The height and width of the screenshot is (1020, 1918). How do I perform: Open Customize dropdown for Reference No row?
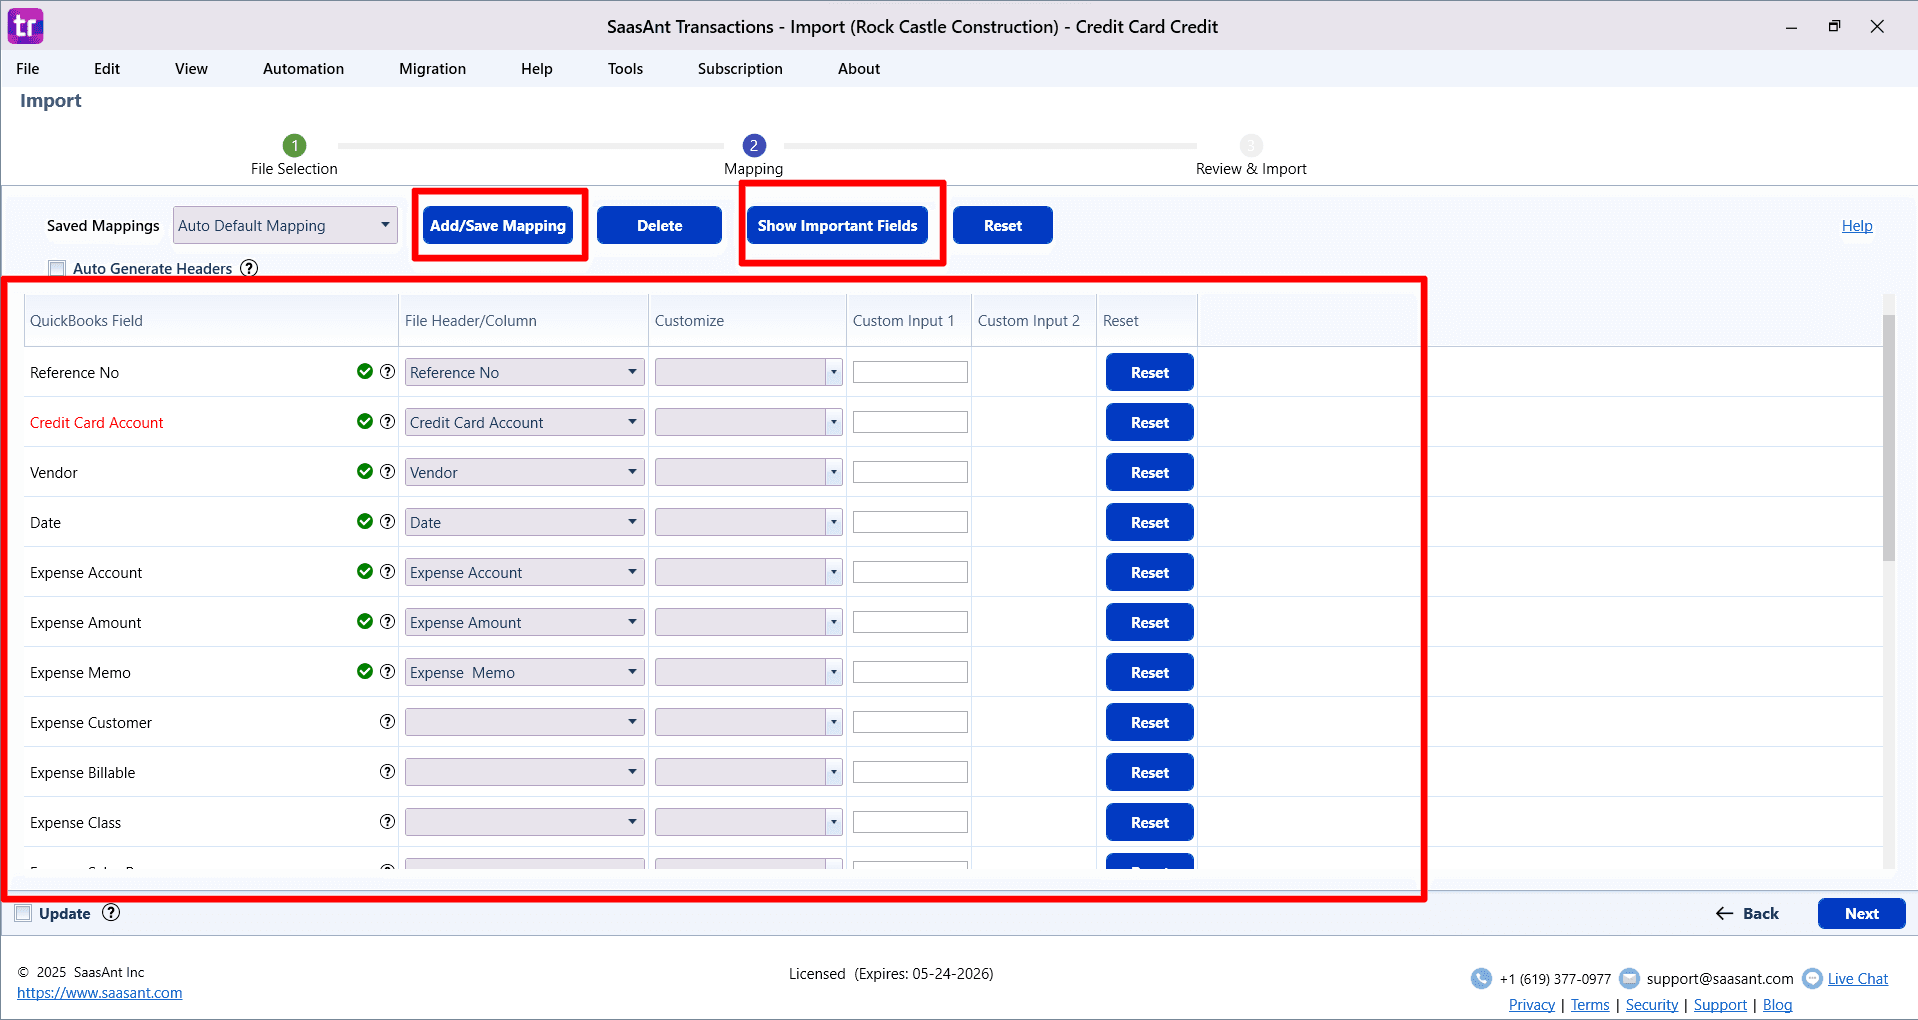tap(748, 372)
